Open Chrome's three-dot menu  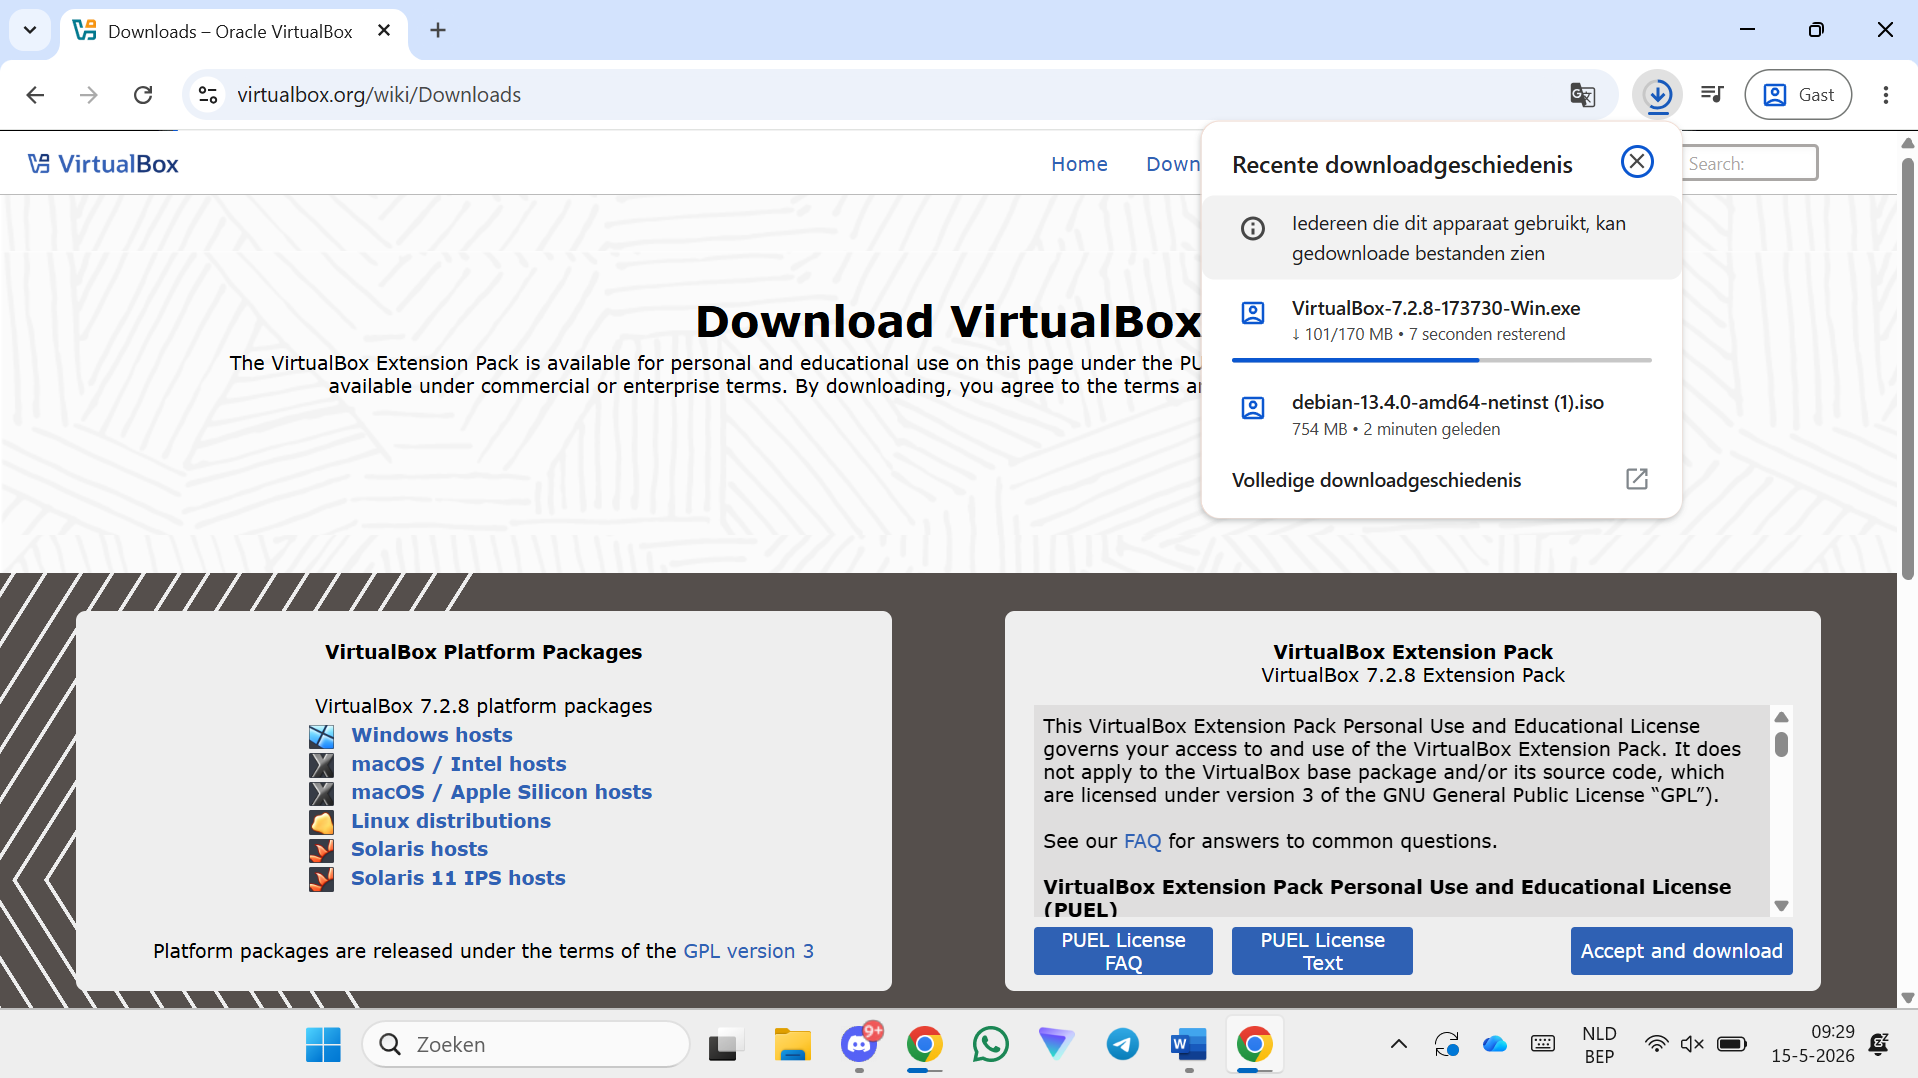tap(1885, 95)
